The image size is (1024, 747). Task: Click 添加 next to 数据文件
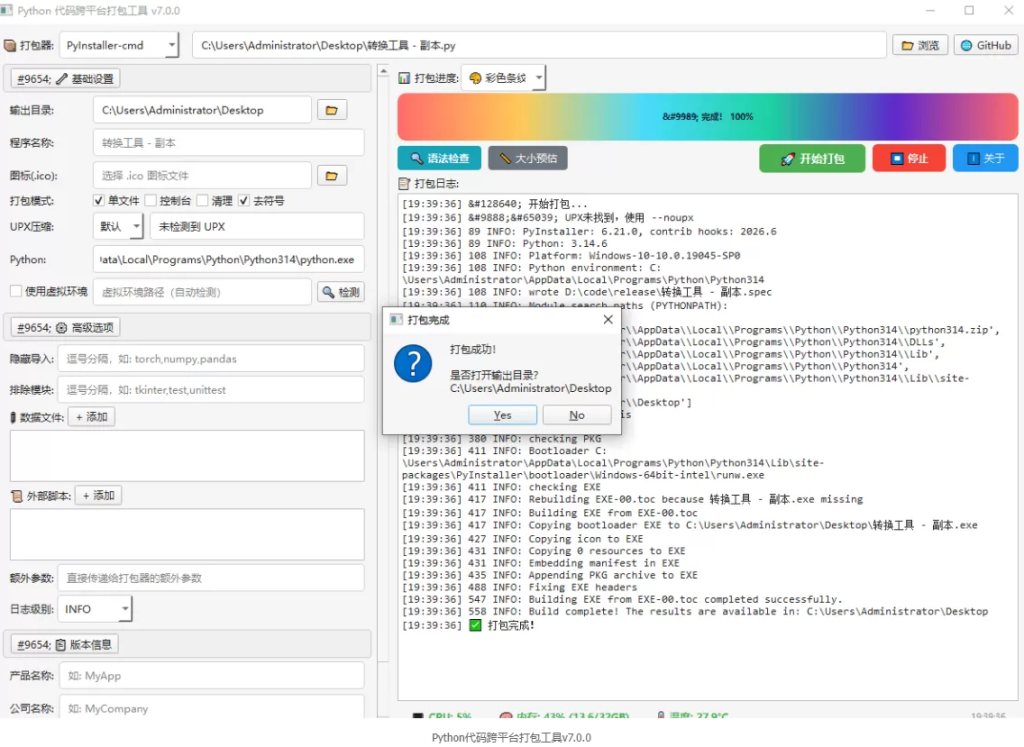coord(91,417)
